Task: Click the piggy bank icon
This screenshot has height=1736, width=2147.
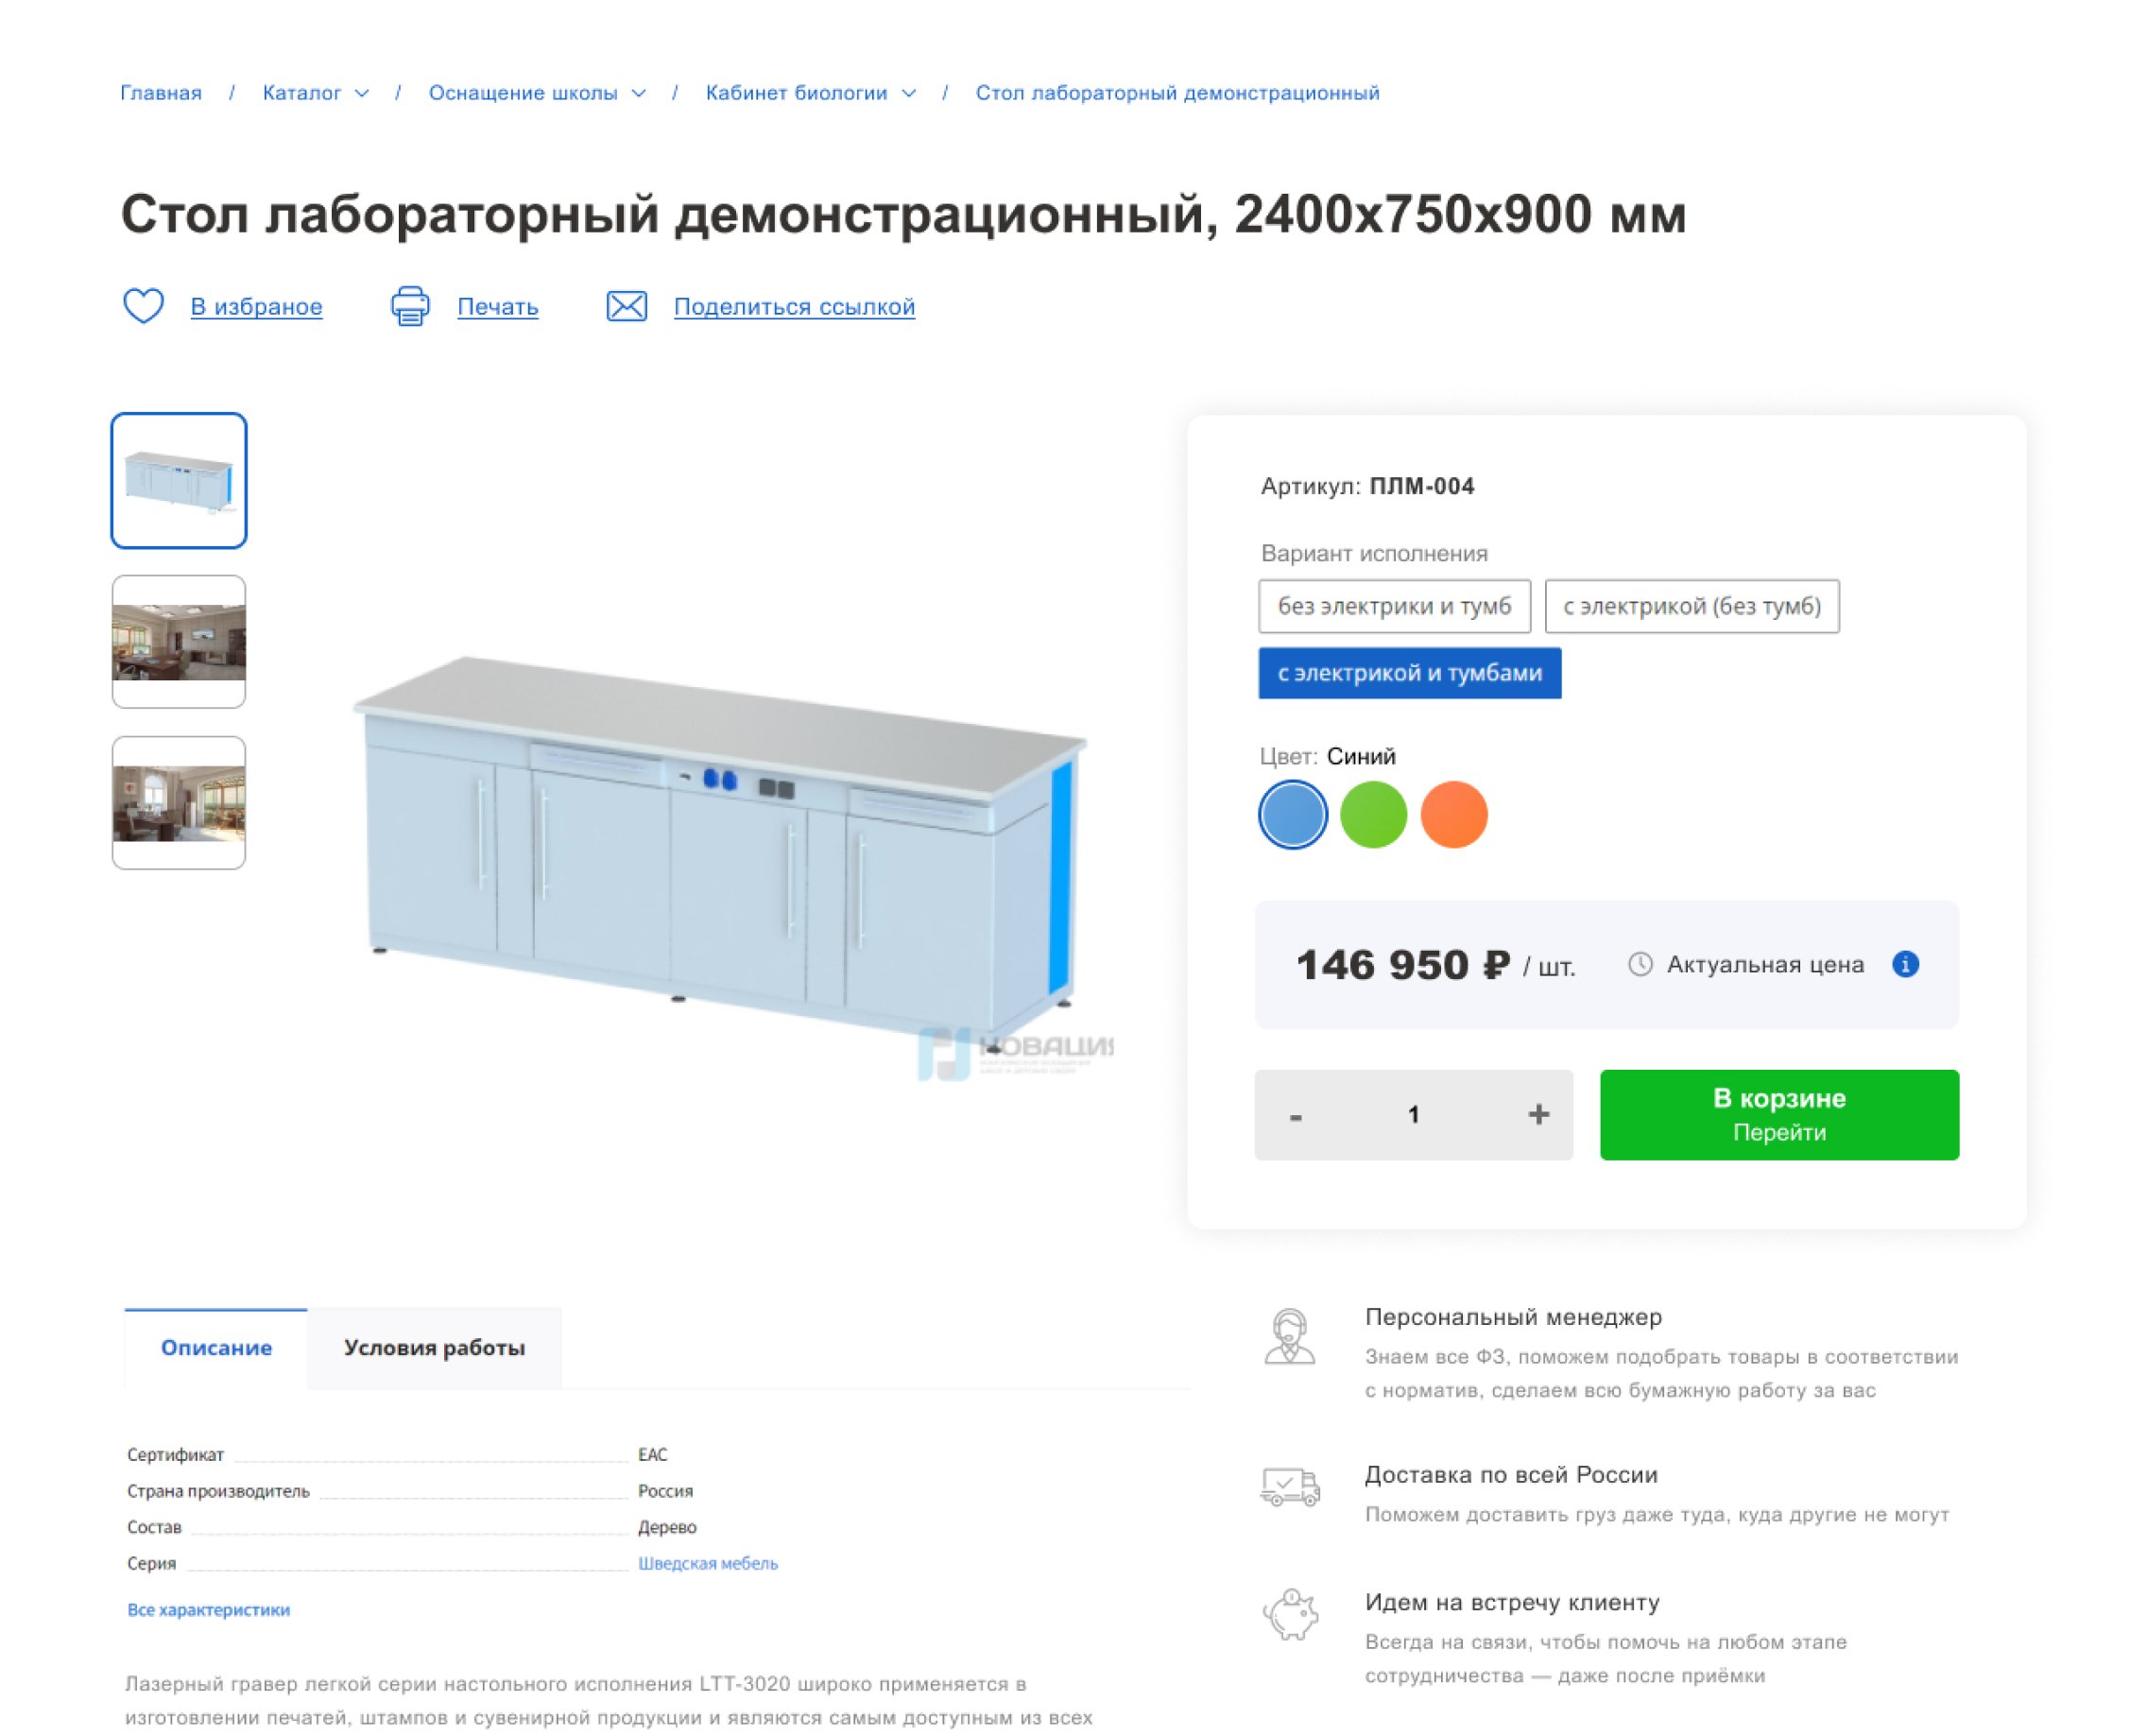Action: click(1290, 1615)
